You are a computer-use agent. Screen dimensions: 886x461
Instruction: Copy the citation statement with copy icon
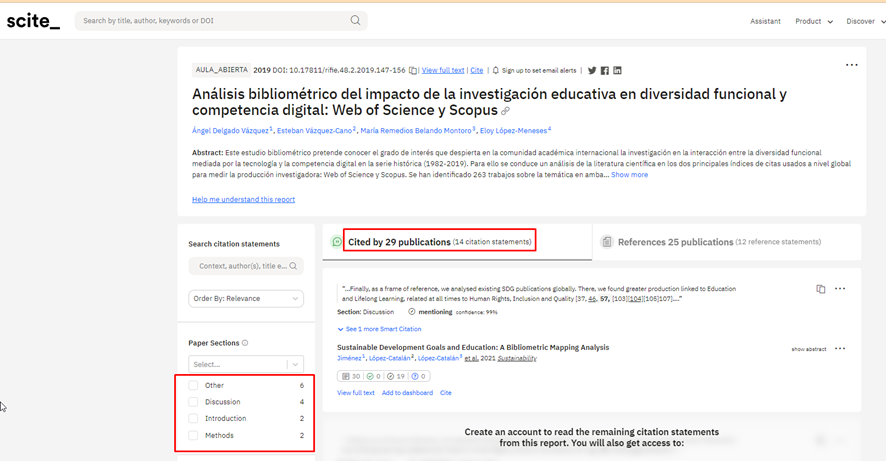click(x=820, y=289)
